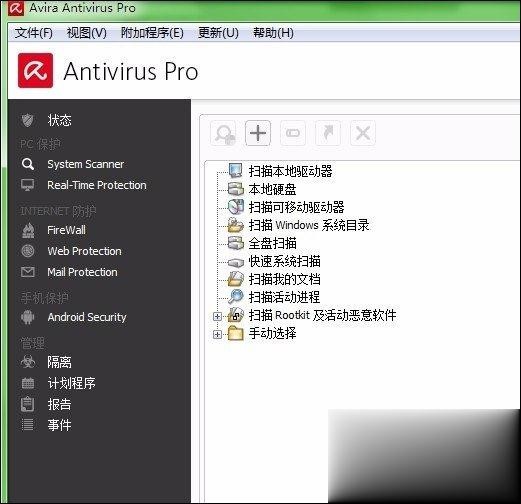Viewport: 521px width, 504px height.
Task: Click the delete profile X toolbar icon
Action: point(363,133)
